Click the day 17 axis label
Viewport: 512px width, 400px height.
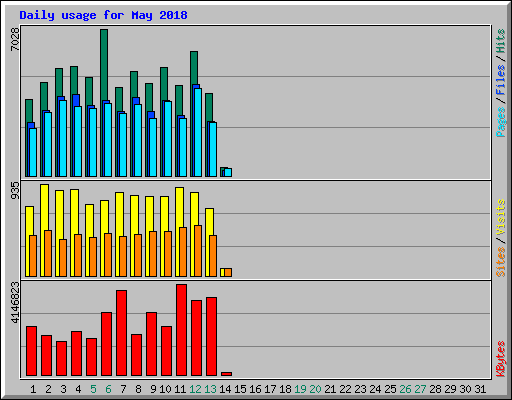(270, 389)
